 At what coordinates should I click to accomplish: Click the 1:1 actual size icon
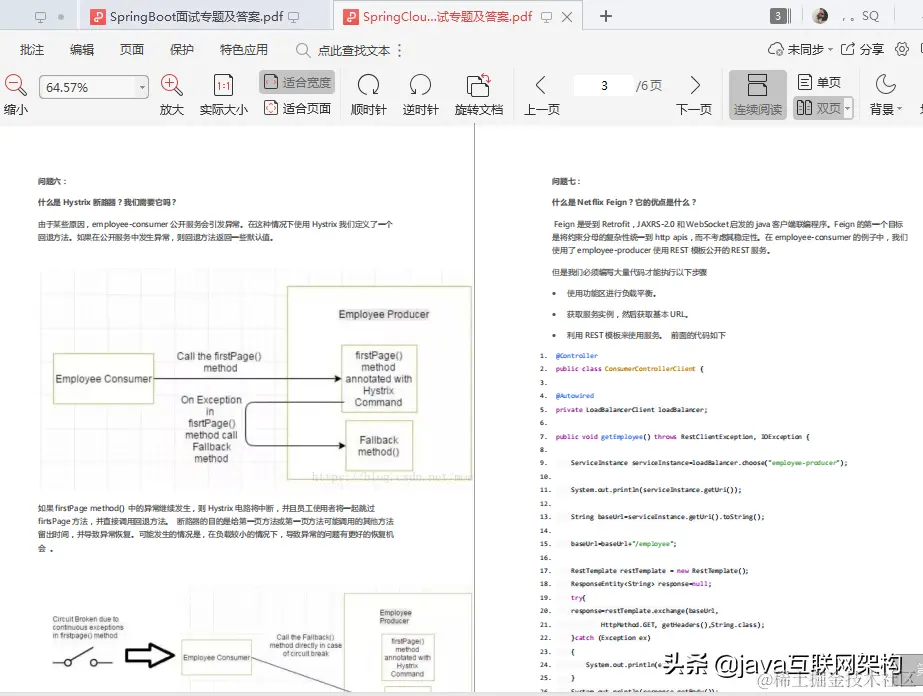[225, 86]
